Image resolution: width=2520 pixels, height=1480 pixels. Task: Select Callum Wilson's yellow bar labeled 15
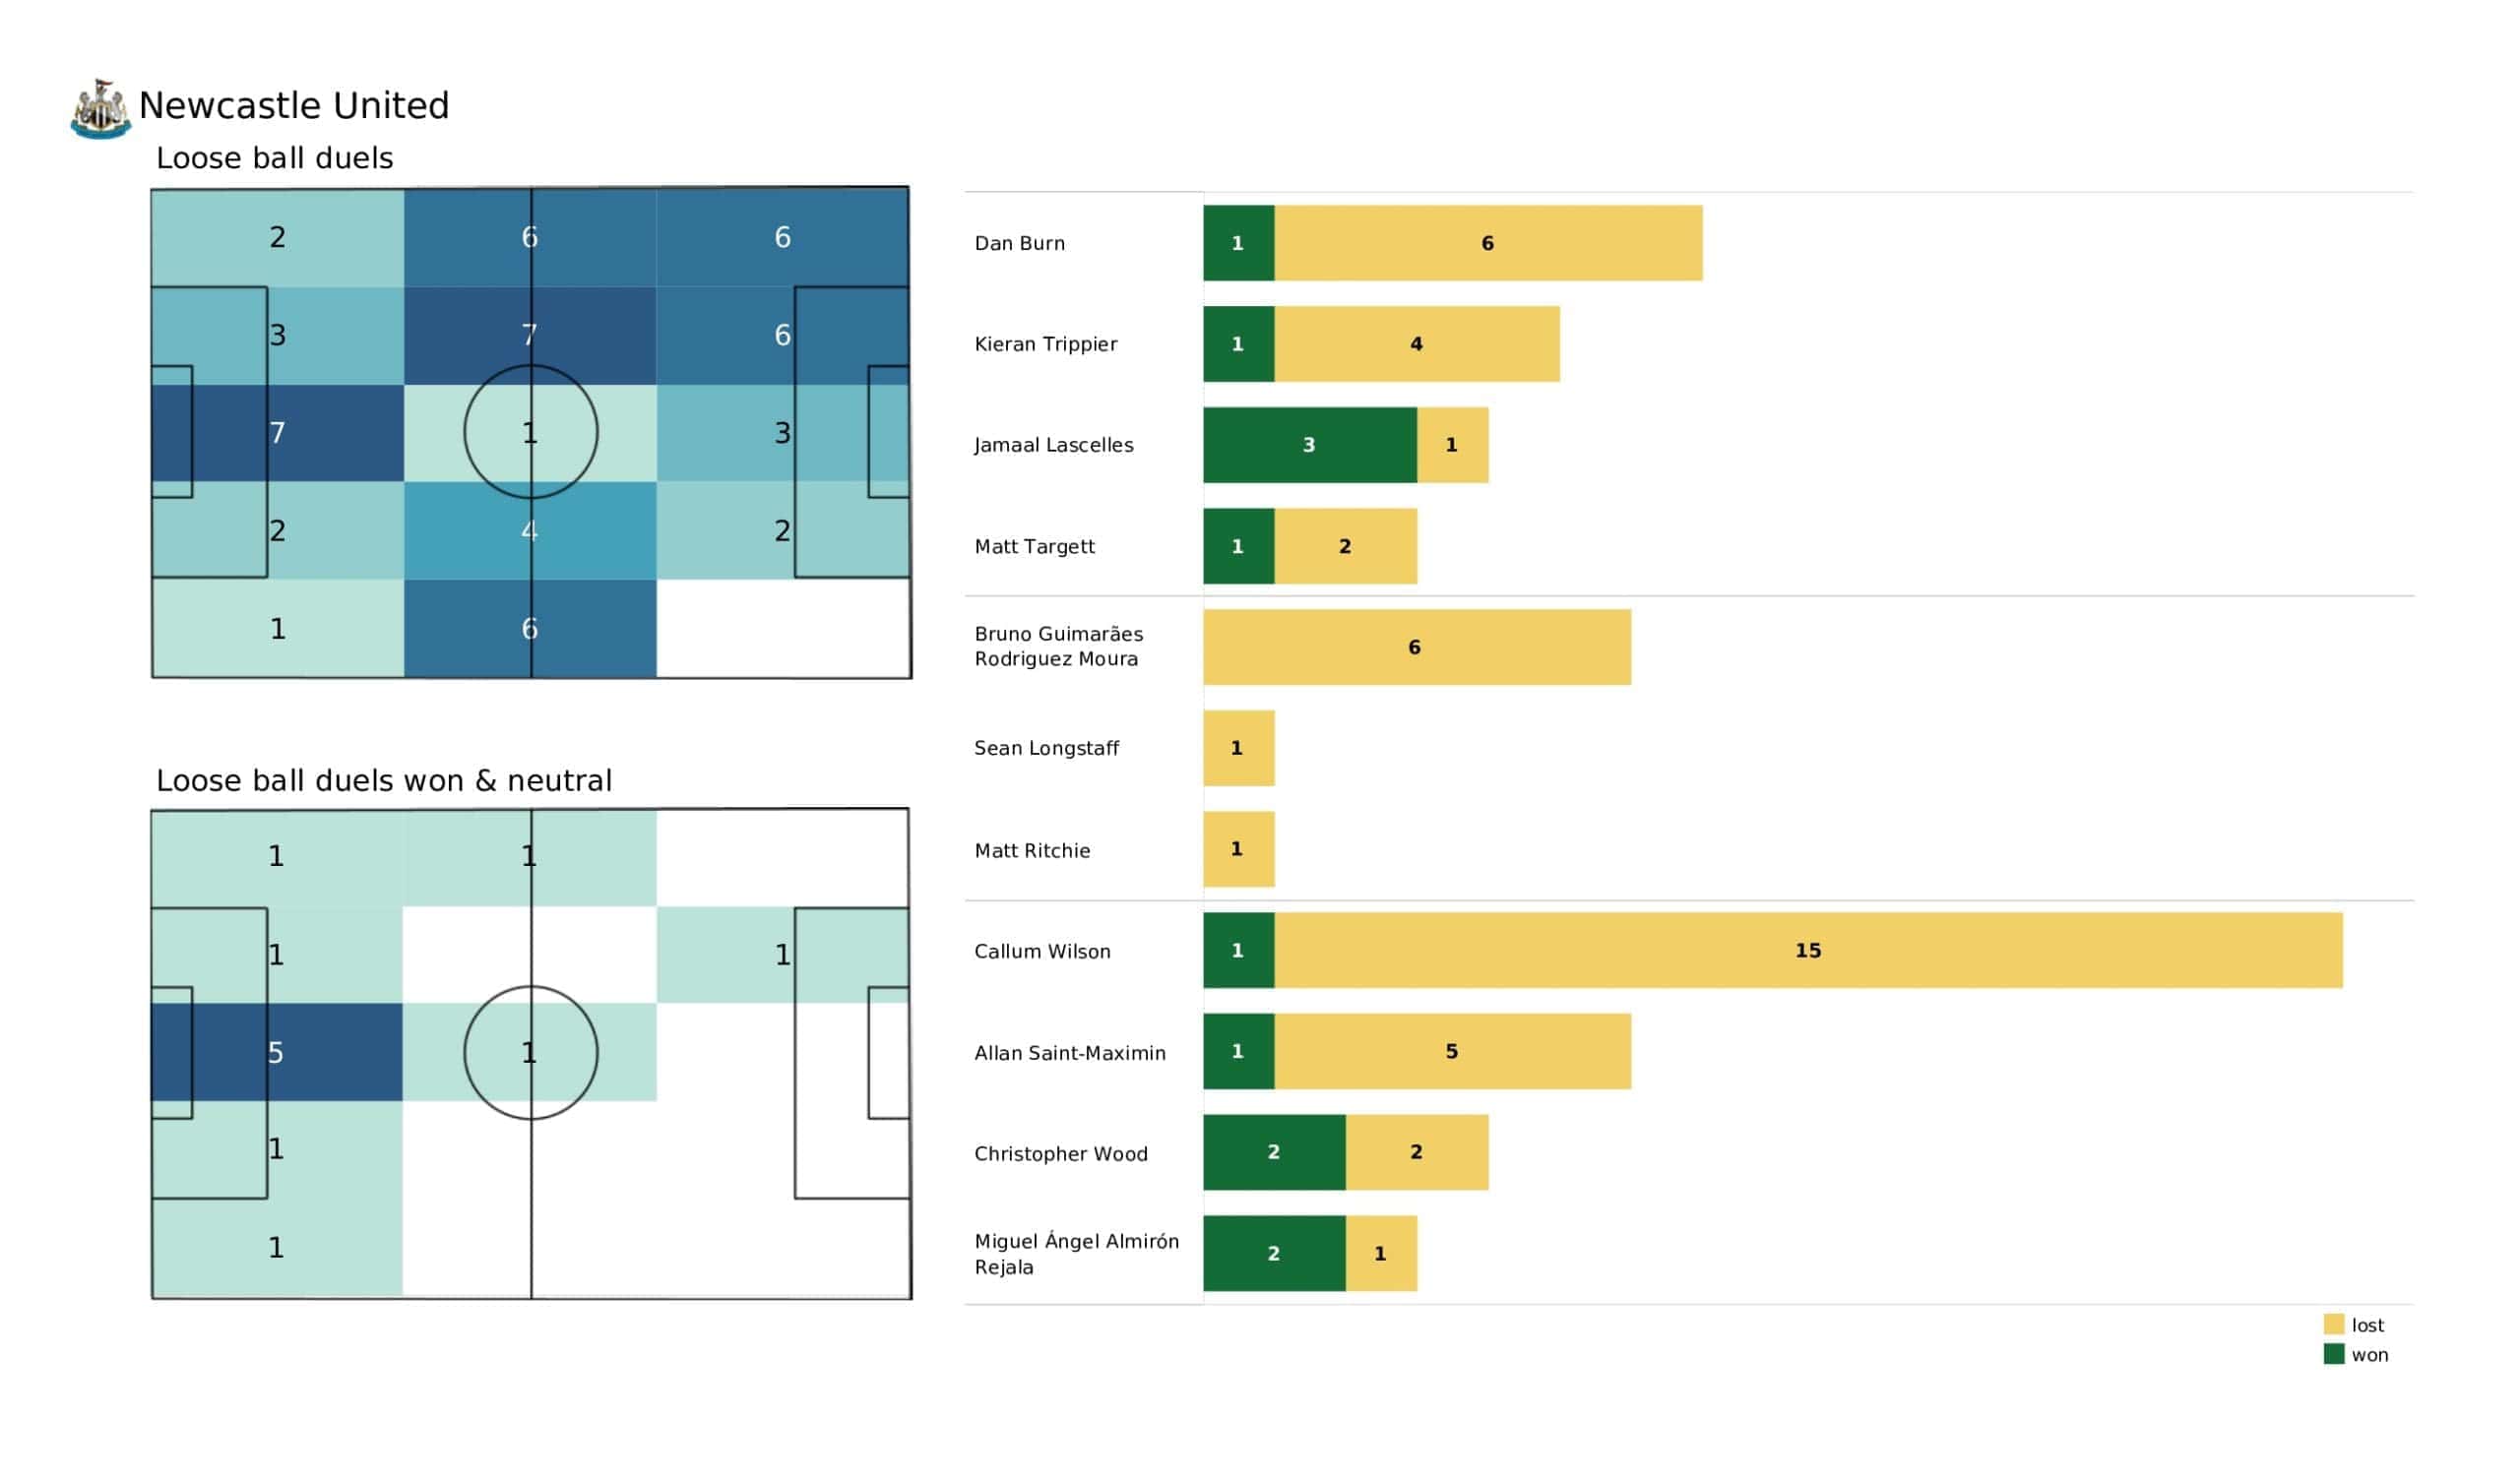pos(1808,950)
